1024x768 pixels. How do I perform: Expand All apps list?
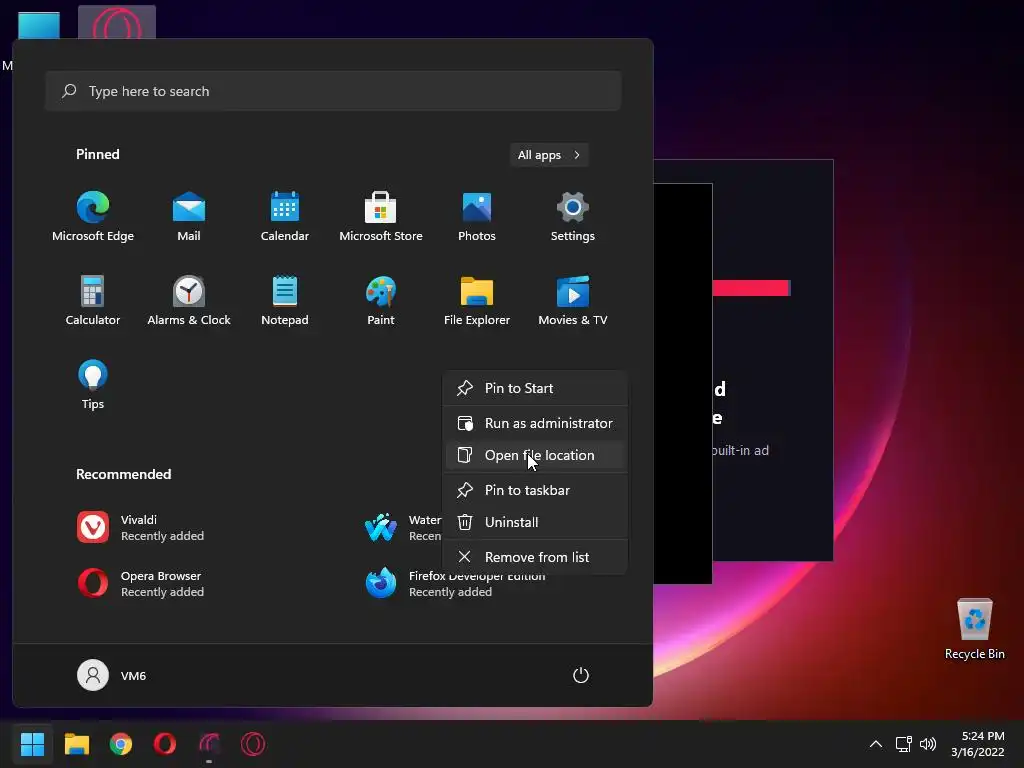coord(549,155)
